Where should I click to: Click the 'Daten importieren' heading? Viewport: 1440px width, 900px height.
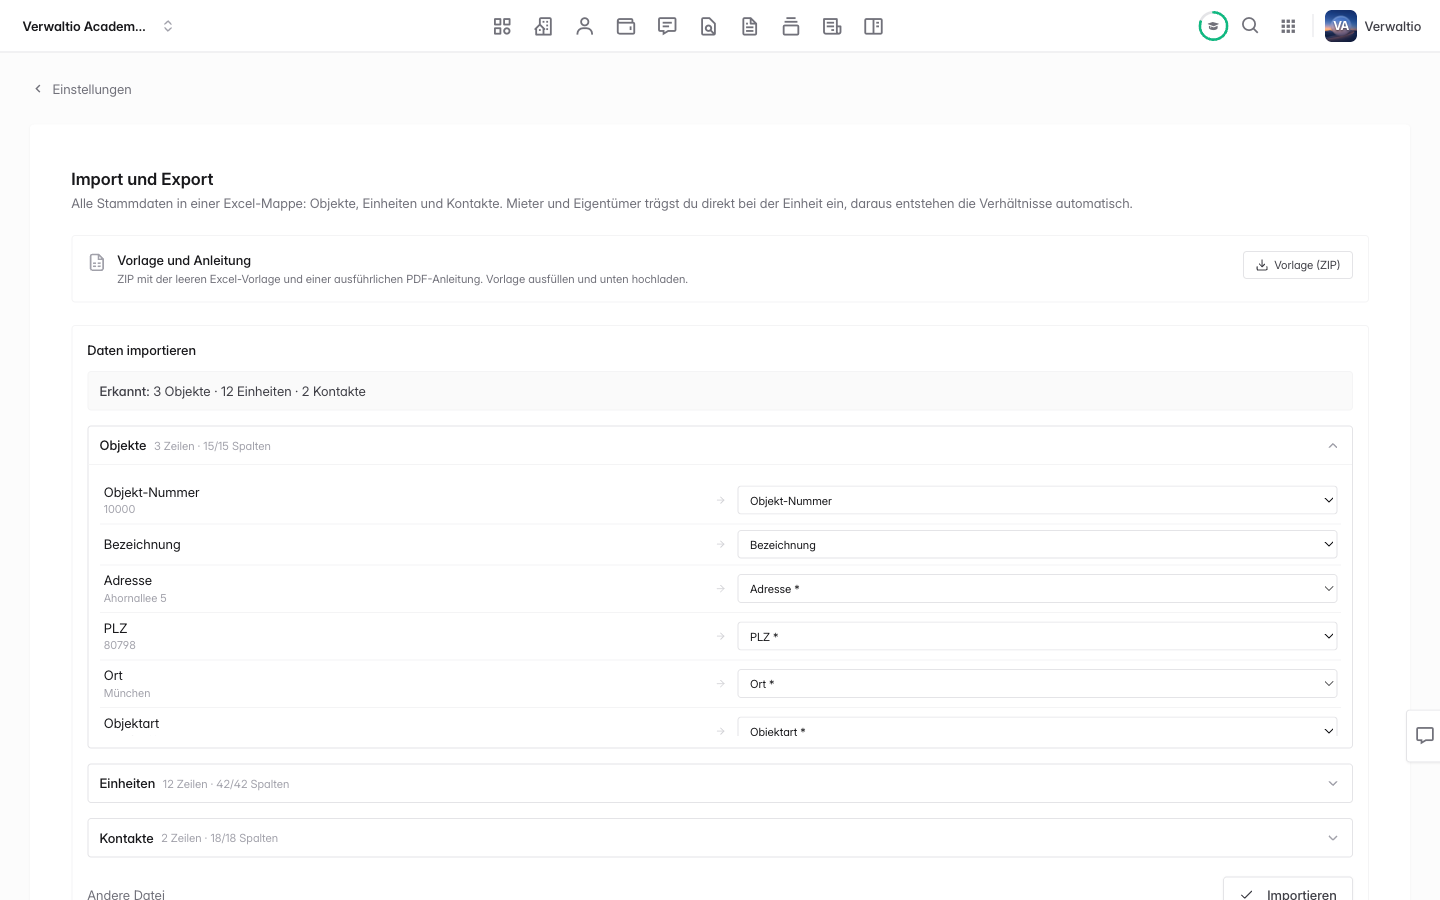coord(142,351)
